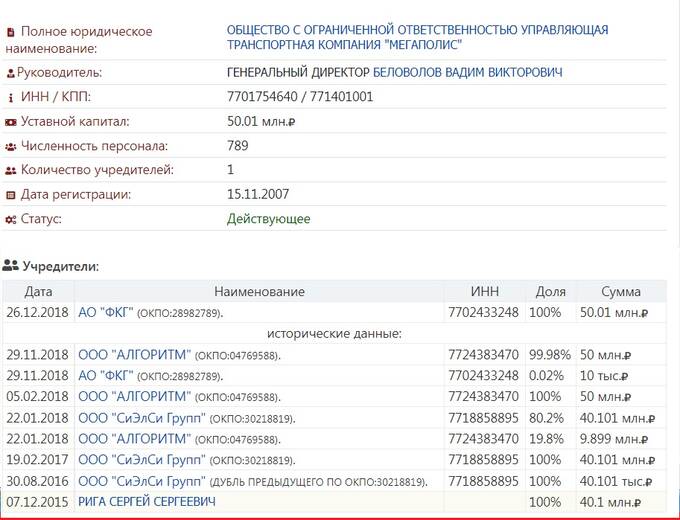Screen dimensions: 680x520
Task: Select share cell 99.98%
Action: point(549,355)
